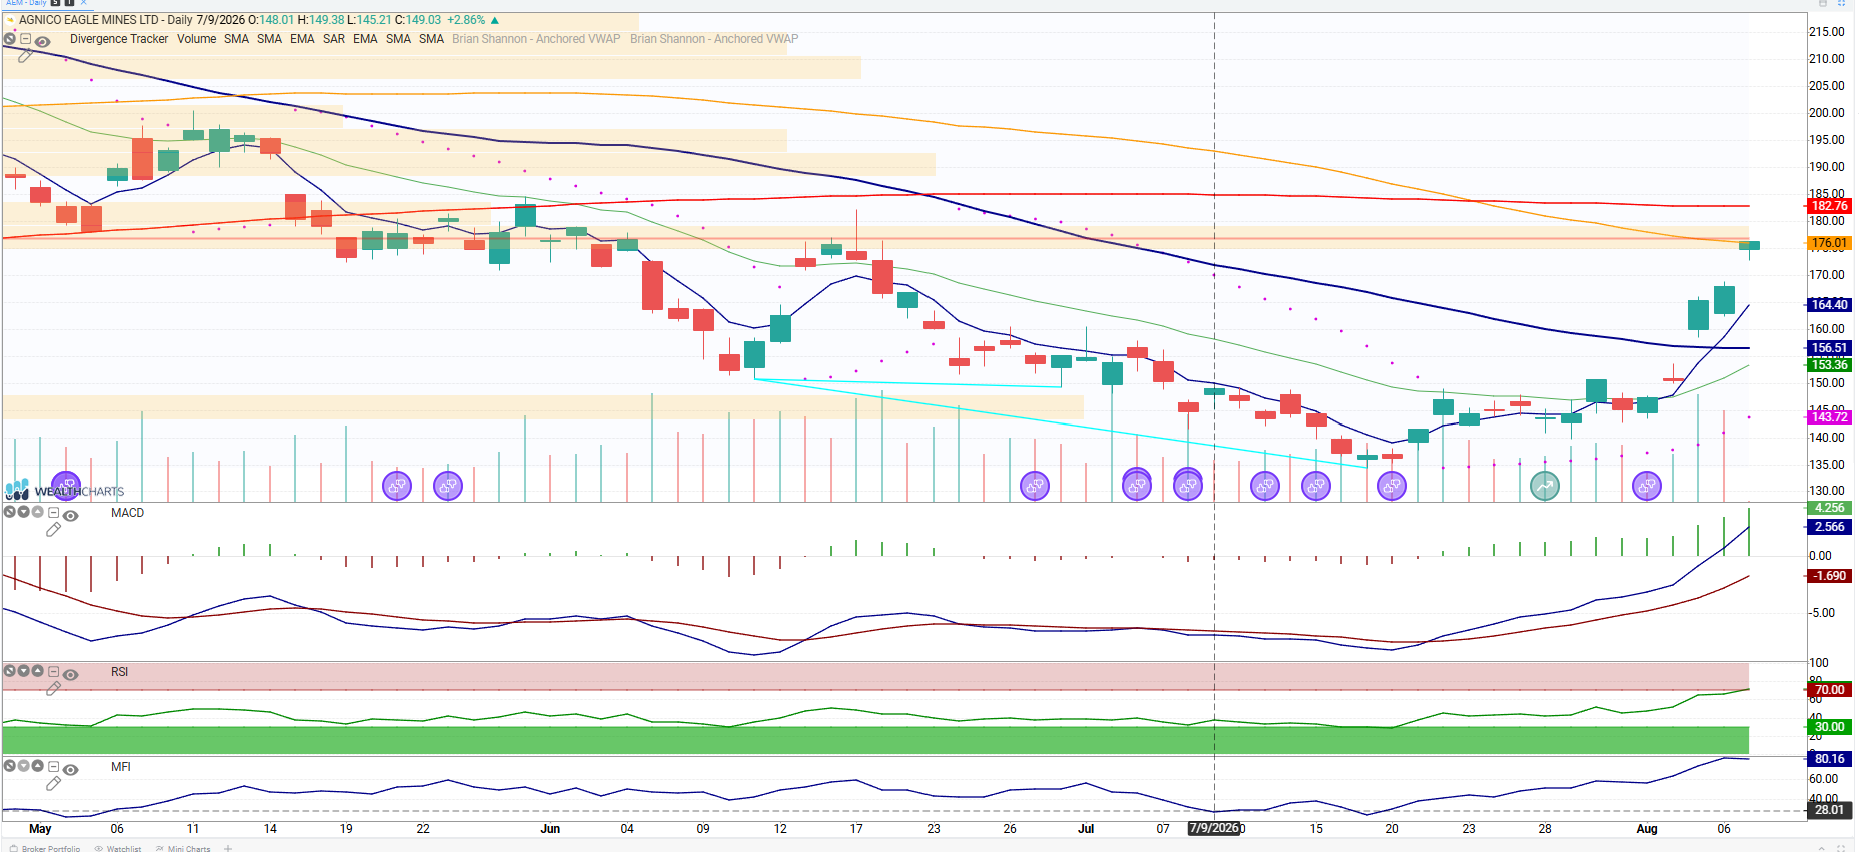The height and width of the screenshot is (852, 1859).
Task: Click the green arrow event marker near Jul 28
Action: [1545, 487]
